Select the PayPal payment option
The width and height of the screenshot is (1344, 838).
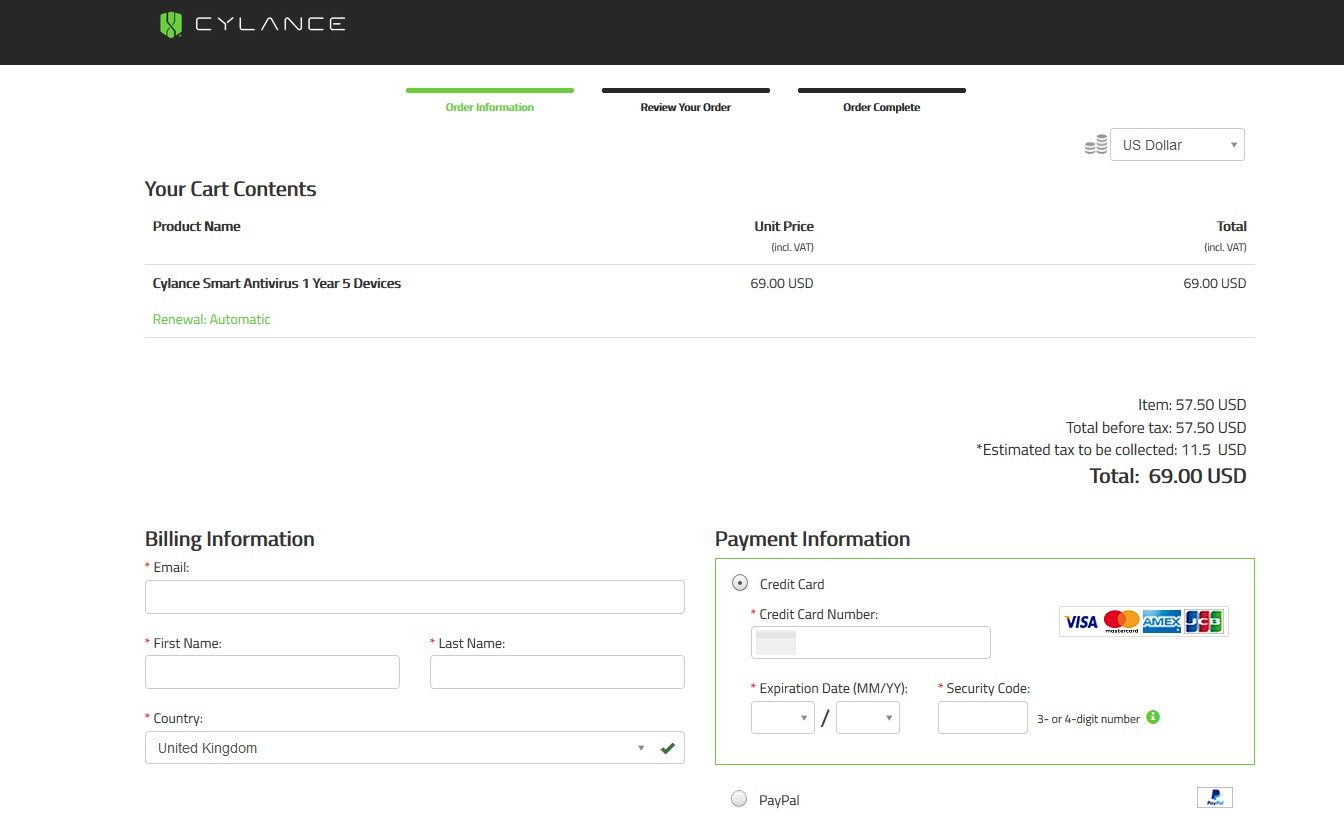739,799
